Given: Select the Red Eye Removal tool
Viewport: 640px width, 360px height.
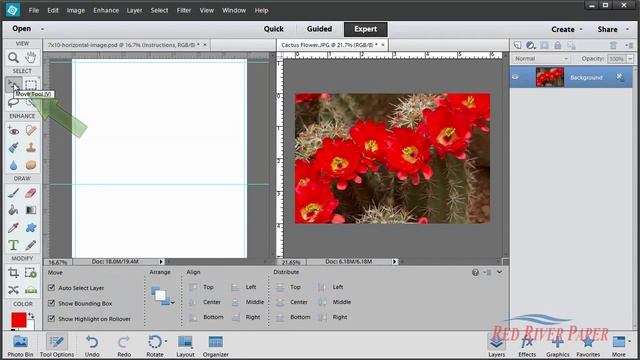Looking at the screenshot, I should tap(13, 131).
